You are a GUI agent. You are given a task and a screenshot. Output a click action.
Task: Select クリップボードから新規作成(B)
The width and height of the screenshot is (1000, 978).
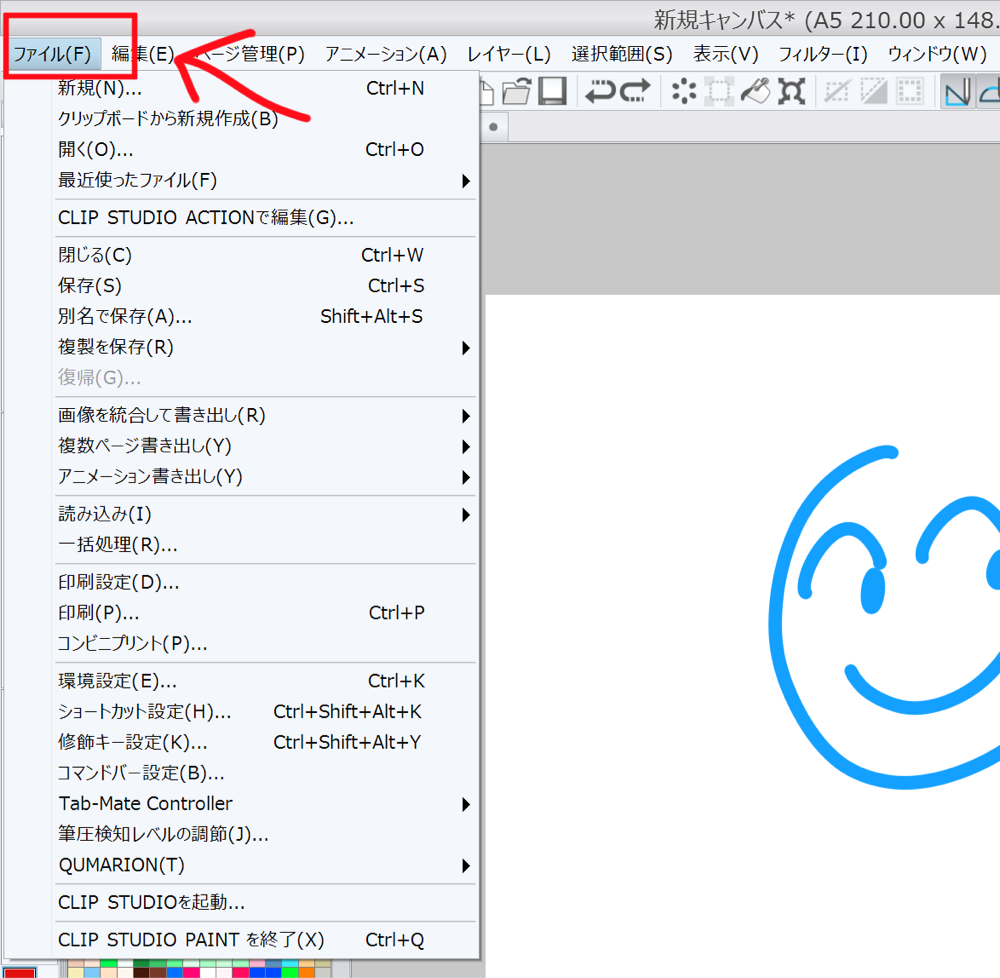point(266,119)
